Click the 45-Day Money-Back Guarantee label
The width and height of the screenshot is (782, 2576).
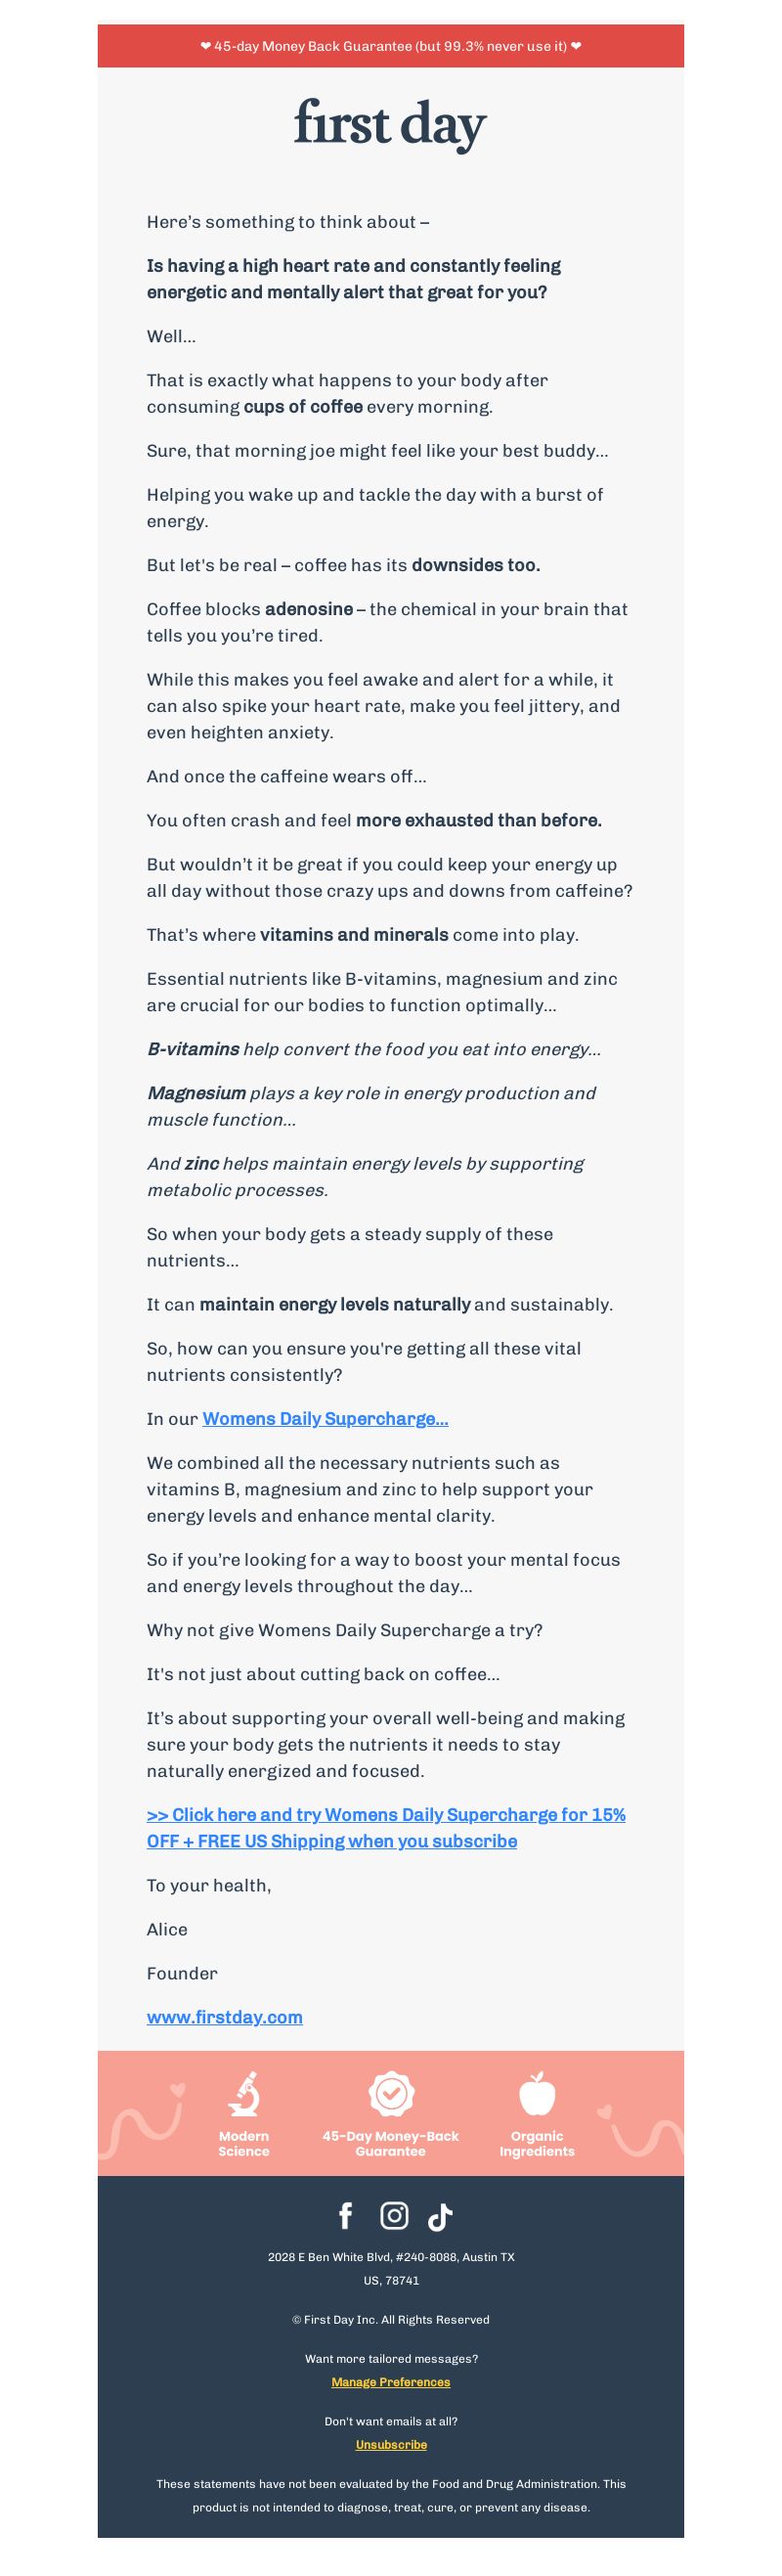pos(391,2144)
